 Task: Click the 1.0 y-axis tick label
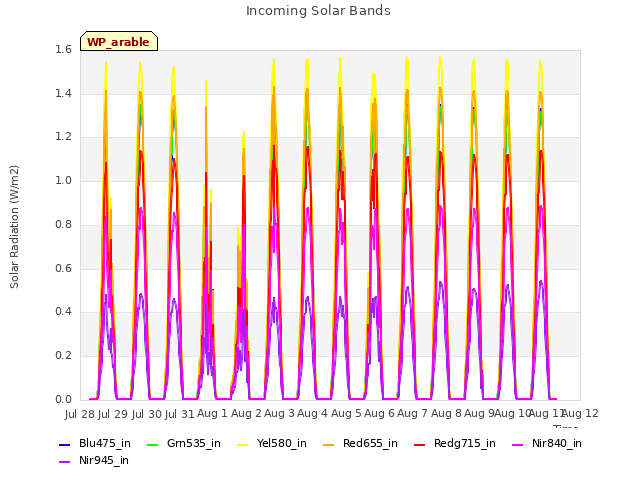(x=63, y=180)
